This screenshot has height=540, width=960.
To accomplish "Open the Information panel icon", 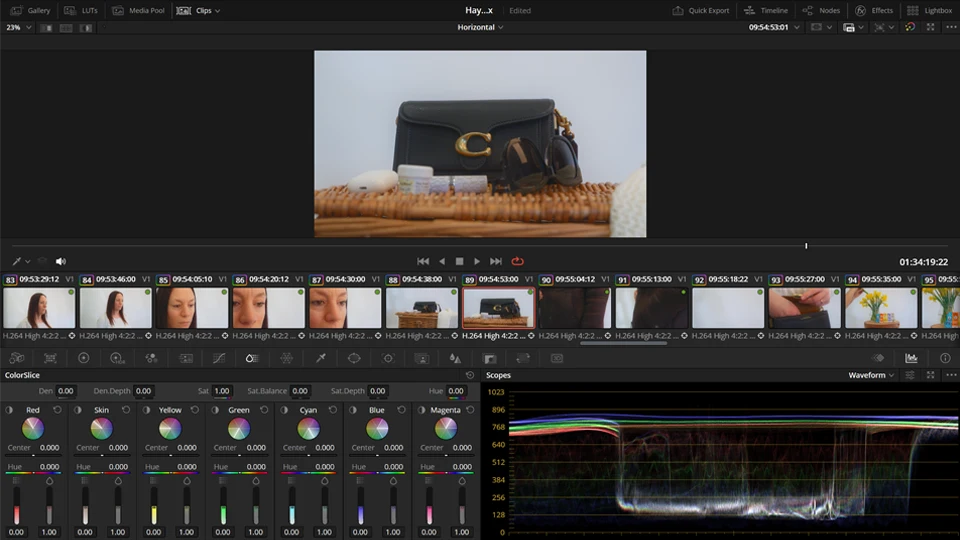I will click(945, 358).
